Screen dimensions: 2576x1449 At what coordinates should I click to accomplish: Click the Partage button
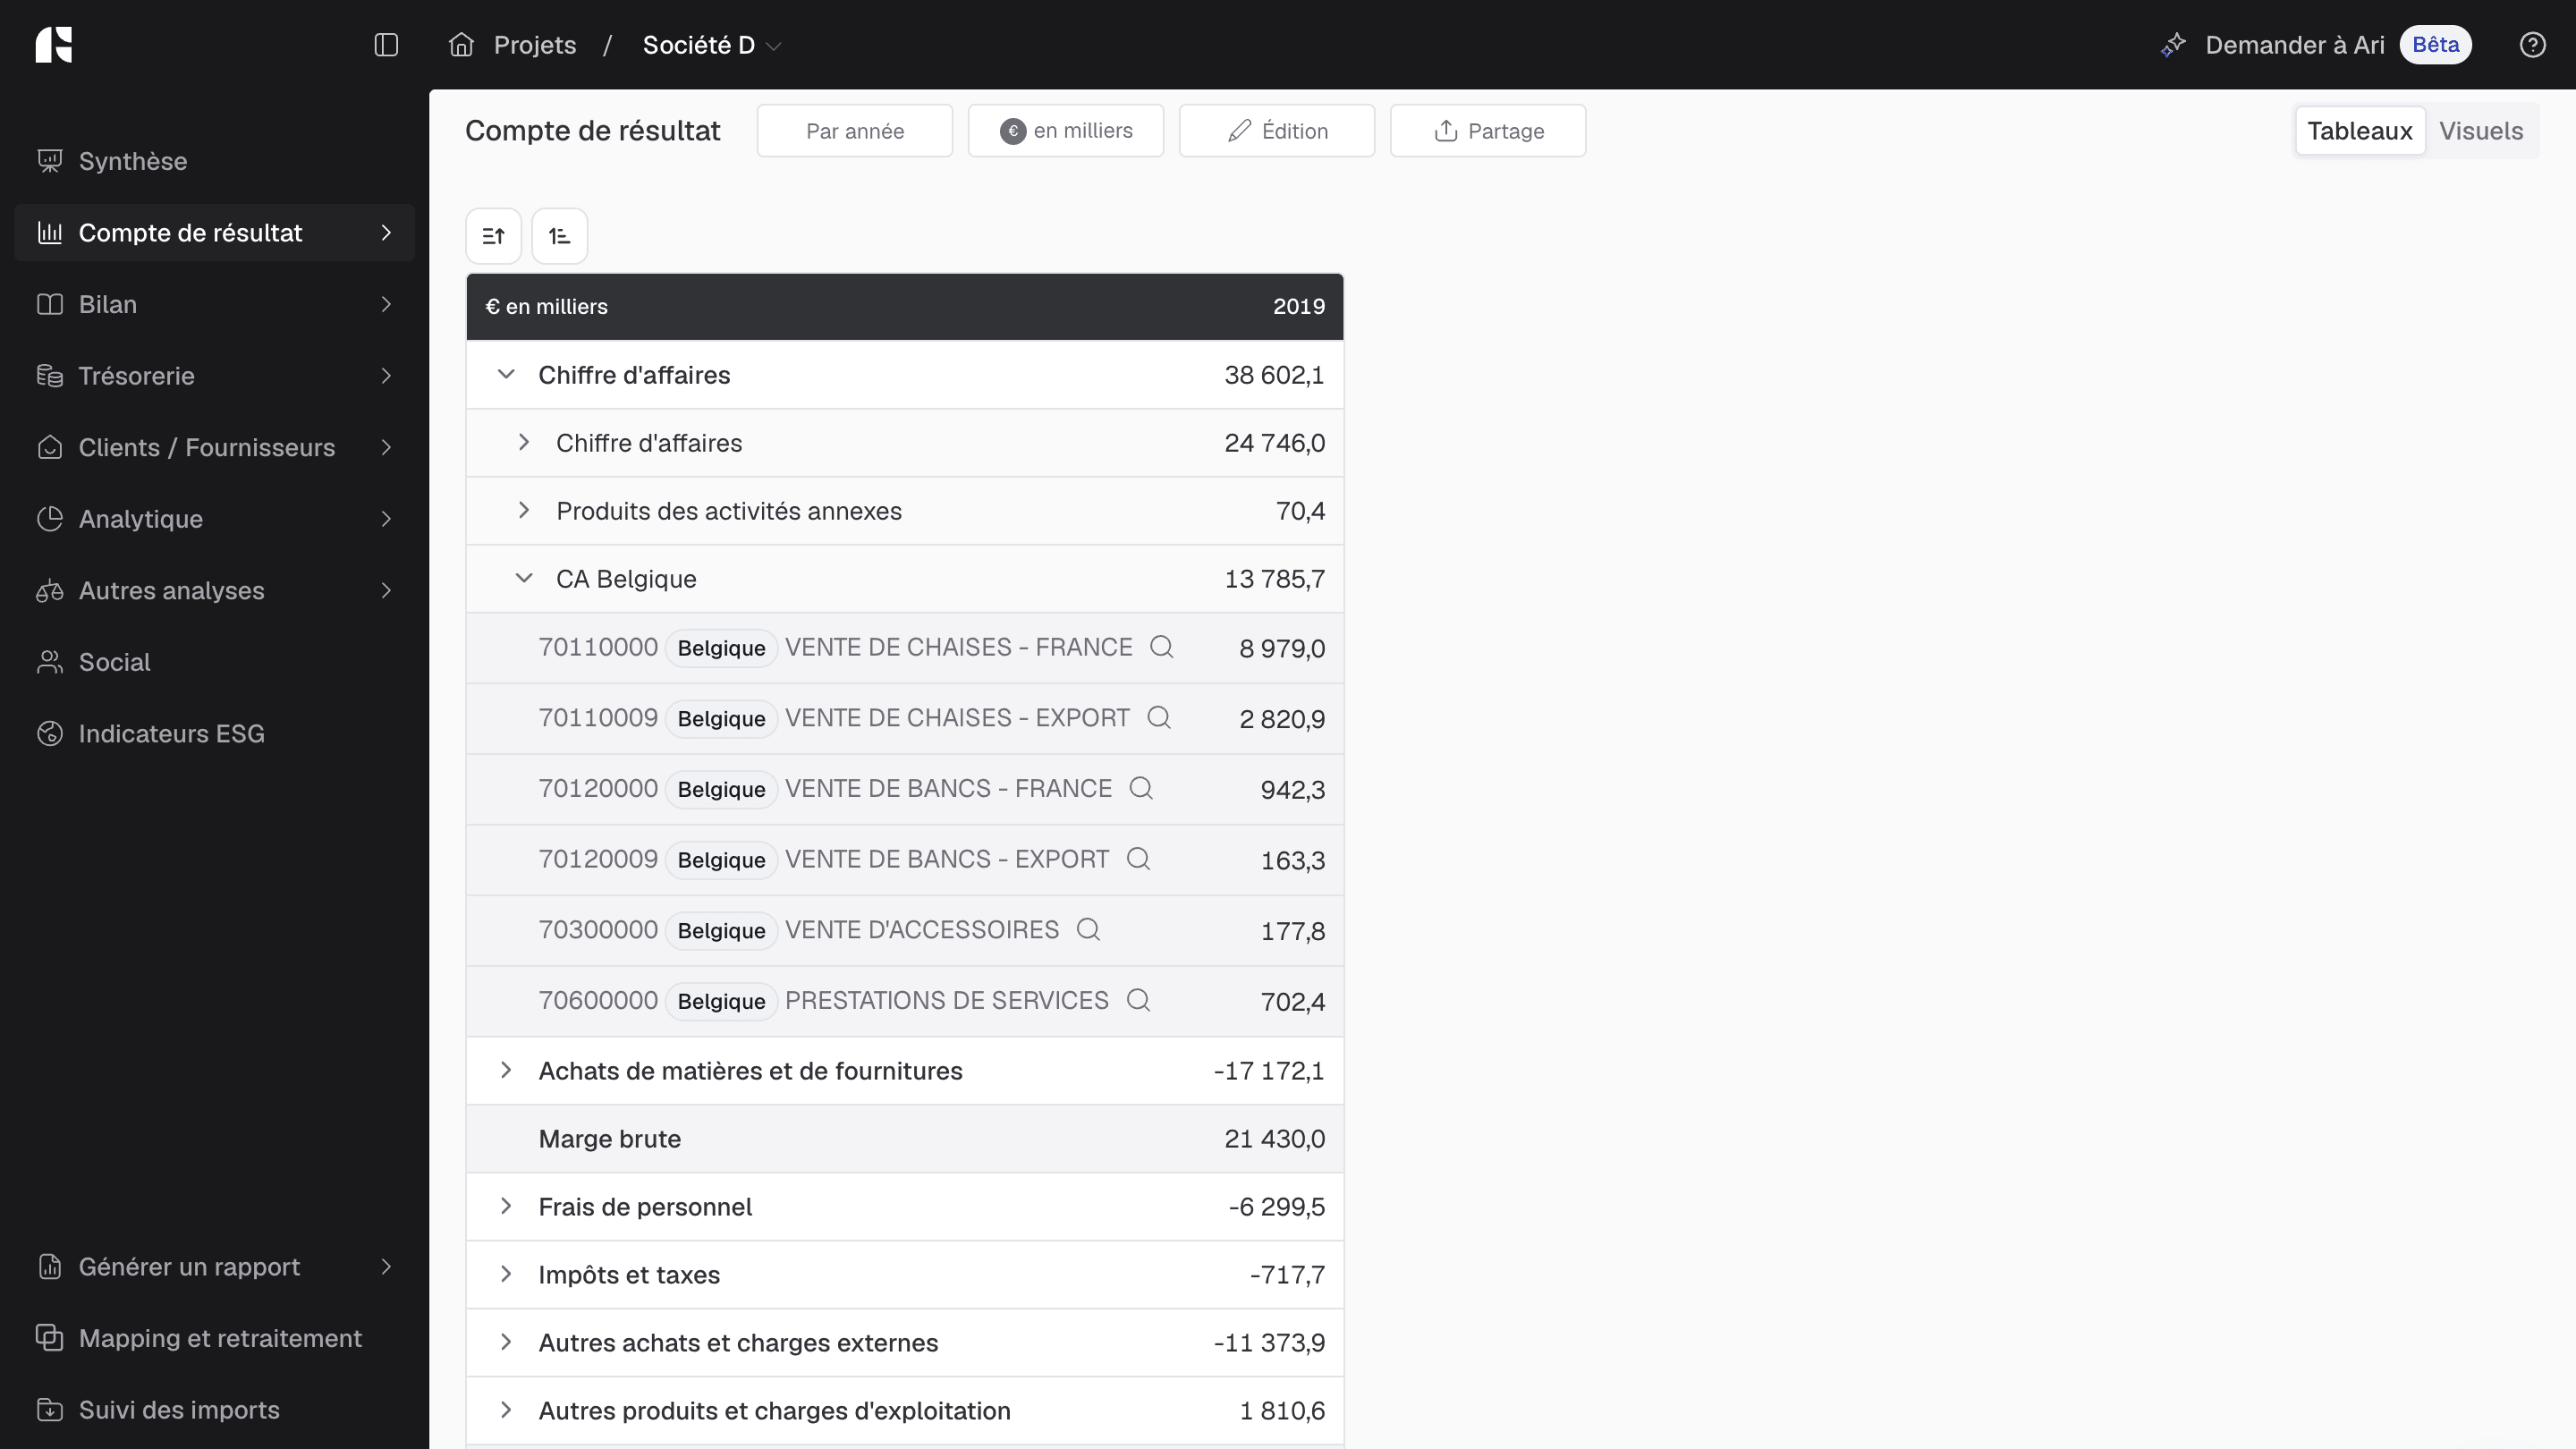(1488, 131)
